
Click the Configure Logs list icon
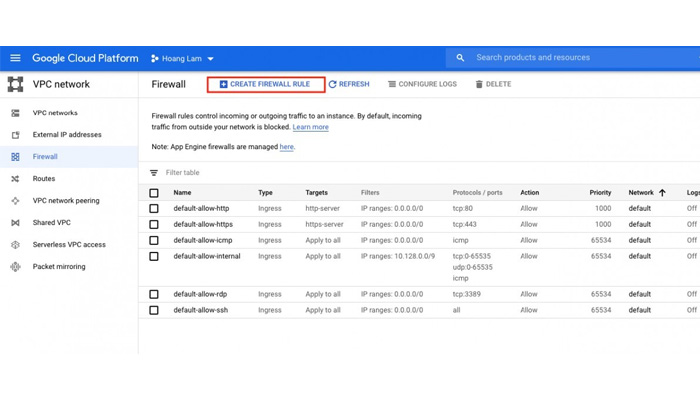tap(392, 84)
